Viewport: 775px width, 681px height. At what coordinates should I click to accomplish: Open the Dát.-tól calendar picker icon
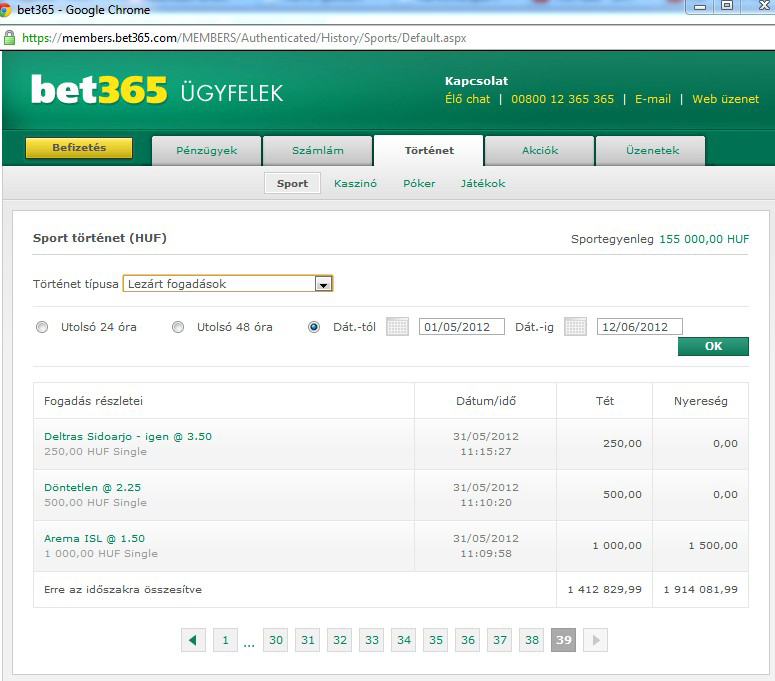coord(397,327)
